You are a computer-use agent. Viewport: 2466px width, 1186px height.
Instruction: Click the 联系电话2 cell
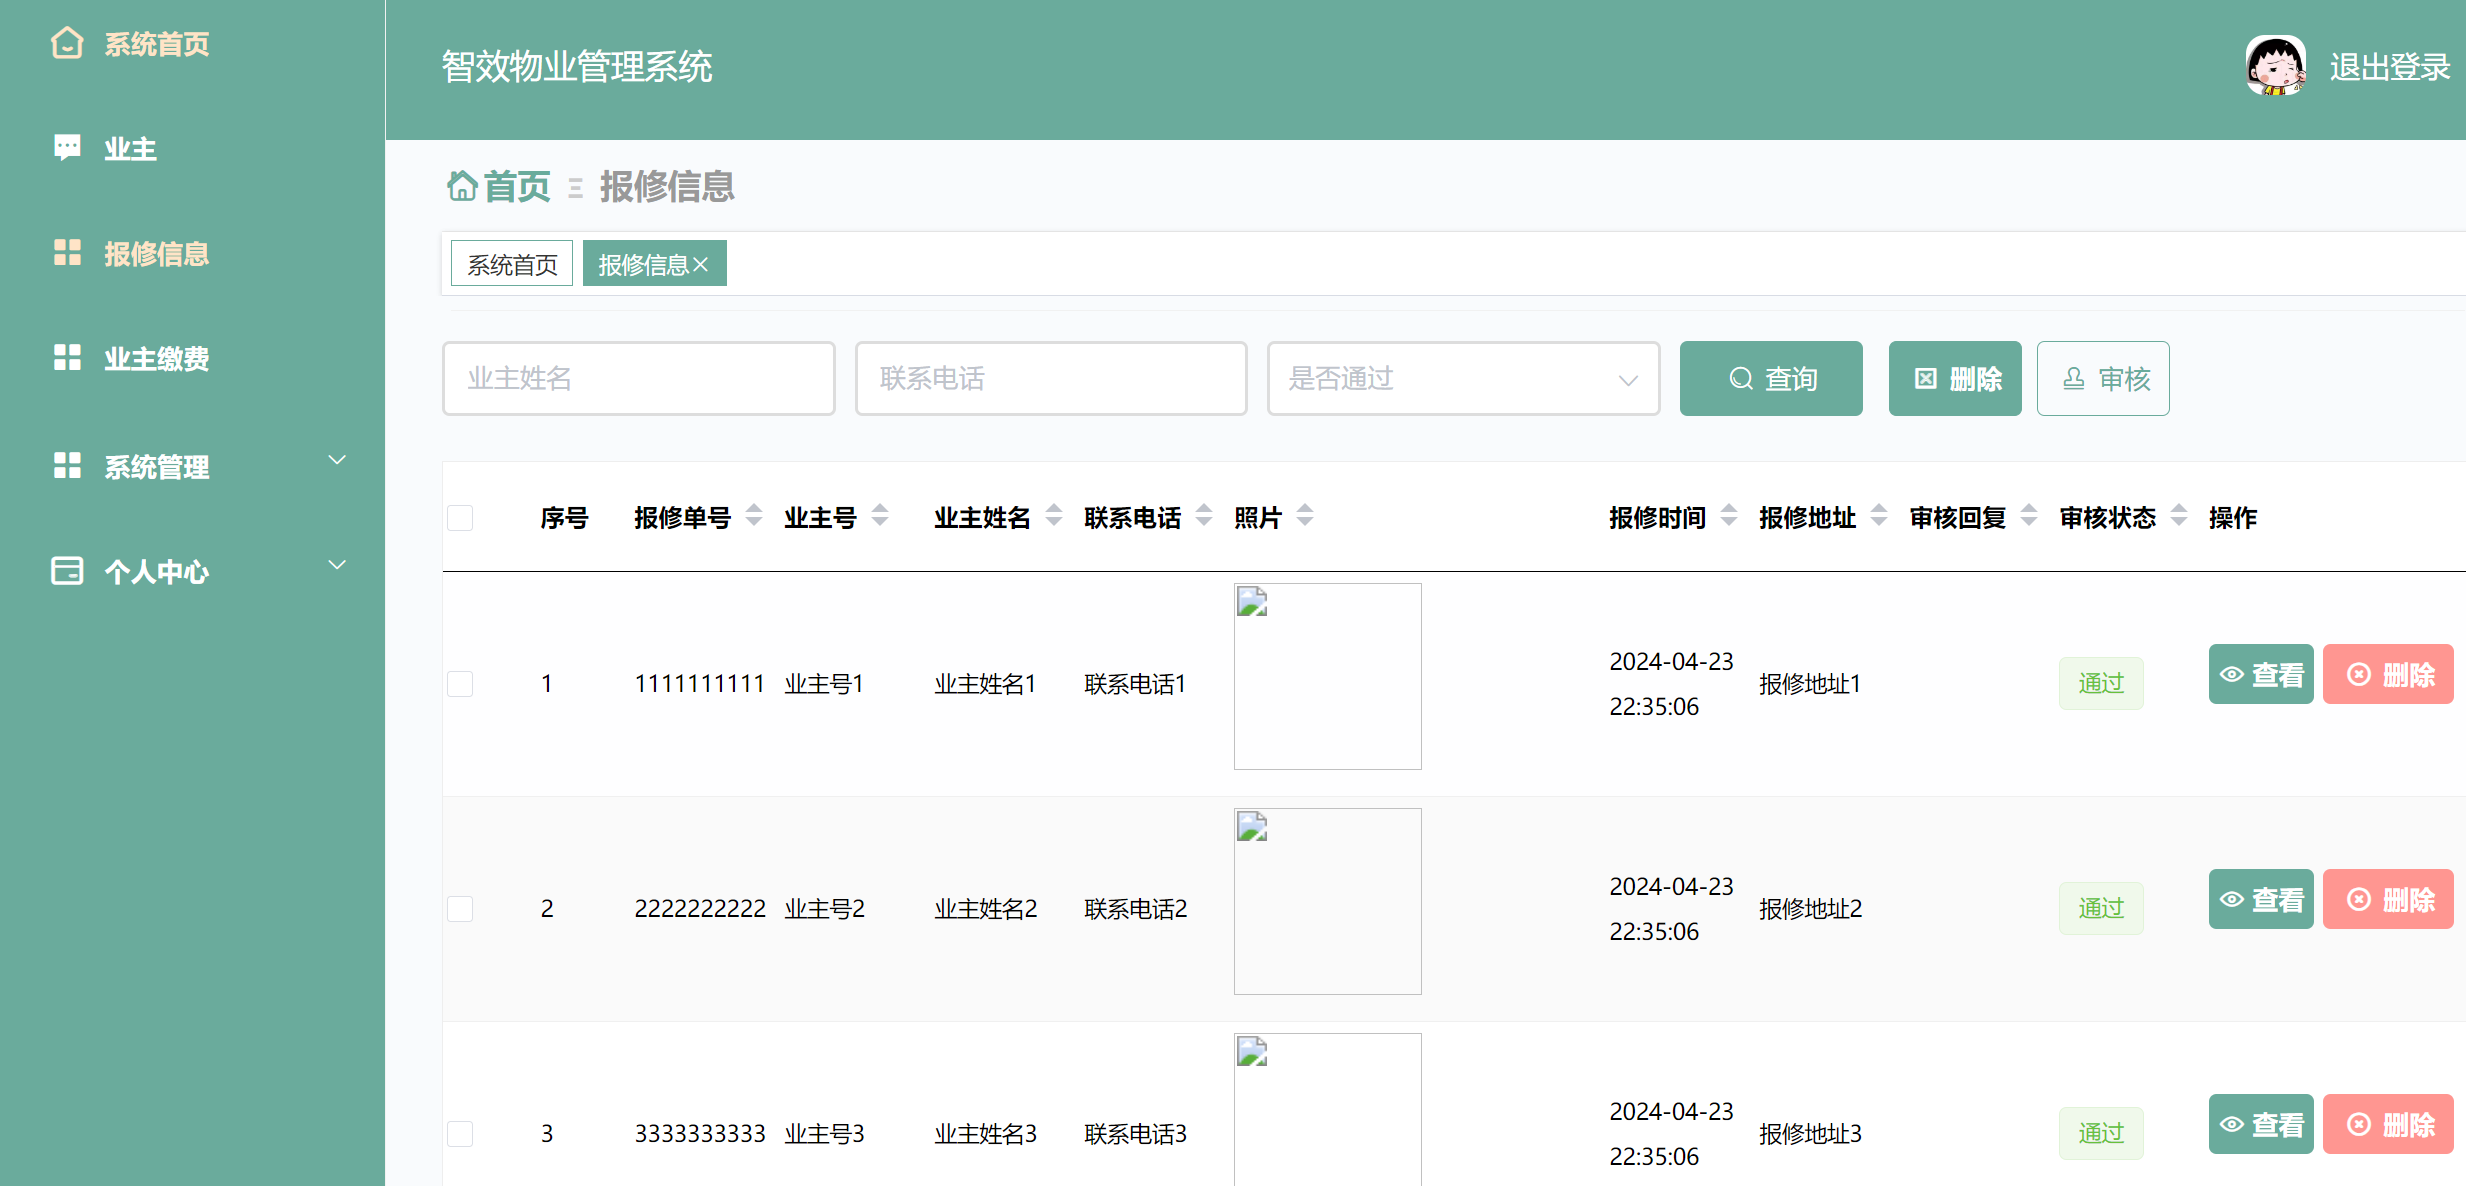click(x=1136, y=909)
